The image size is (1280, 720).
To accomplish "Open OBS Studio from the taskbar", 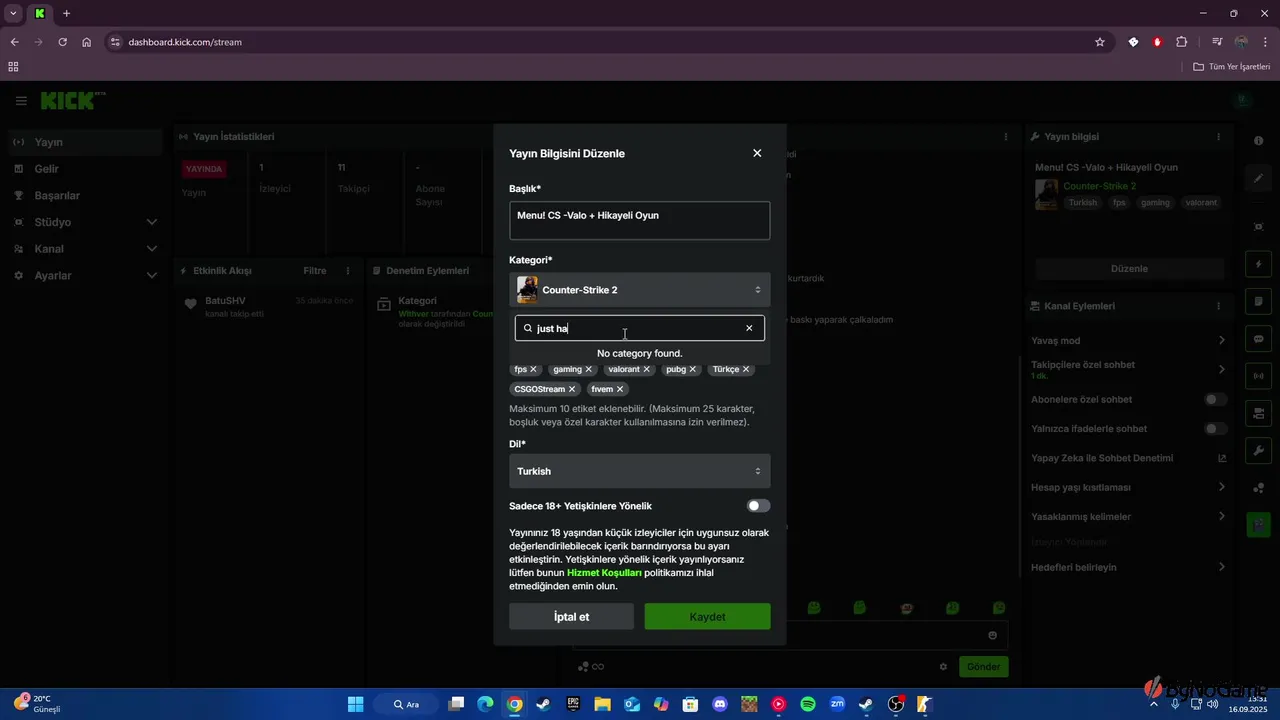I will [896, 704].
